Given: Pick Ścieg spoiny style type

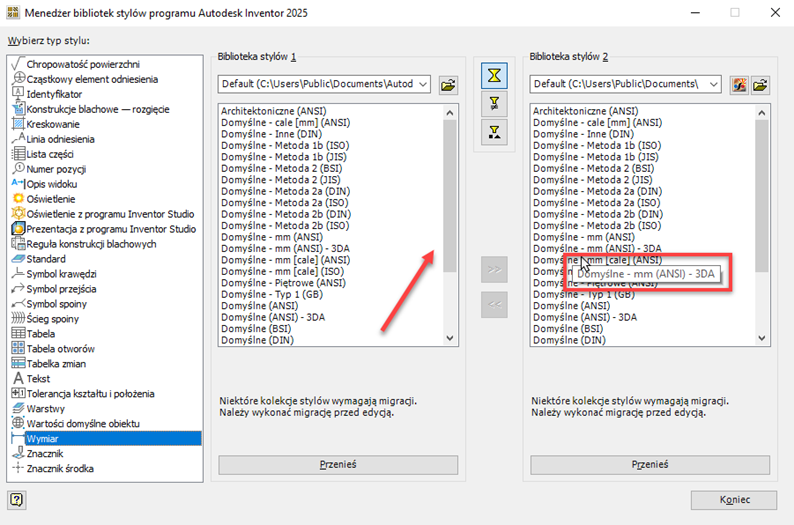Looking at the screenshot, I should pos(53,319).
